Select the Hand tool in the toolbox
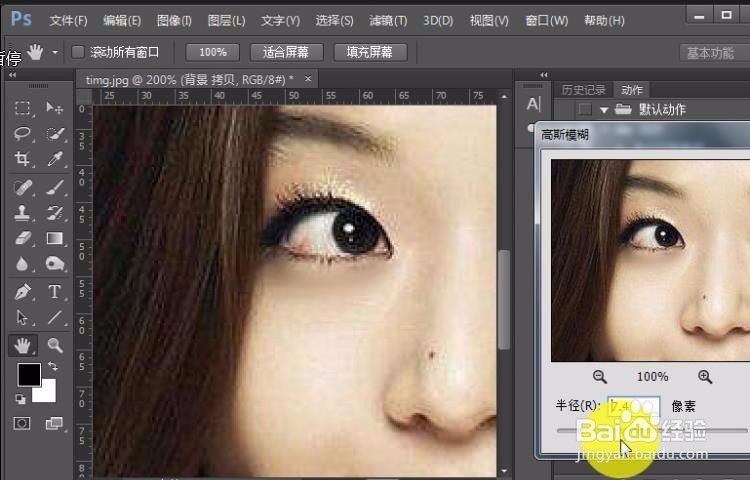Screen dimensions: 750x480 22,345
